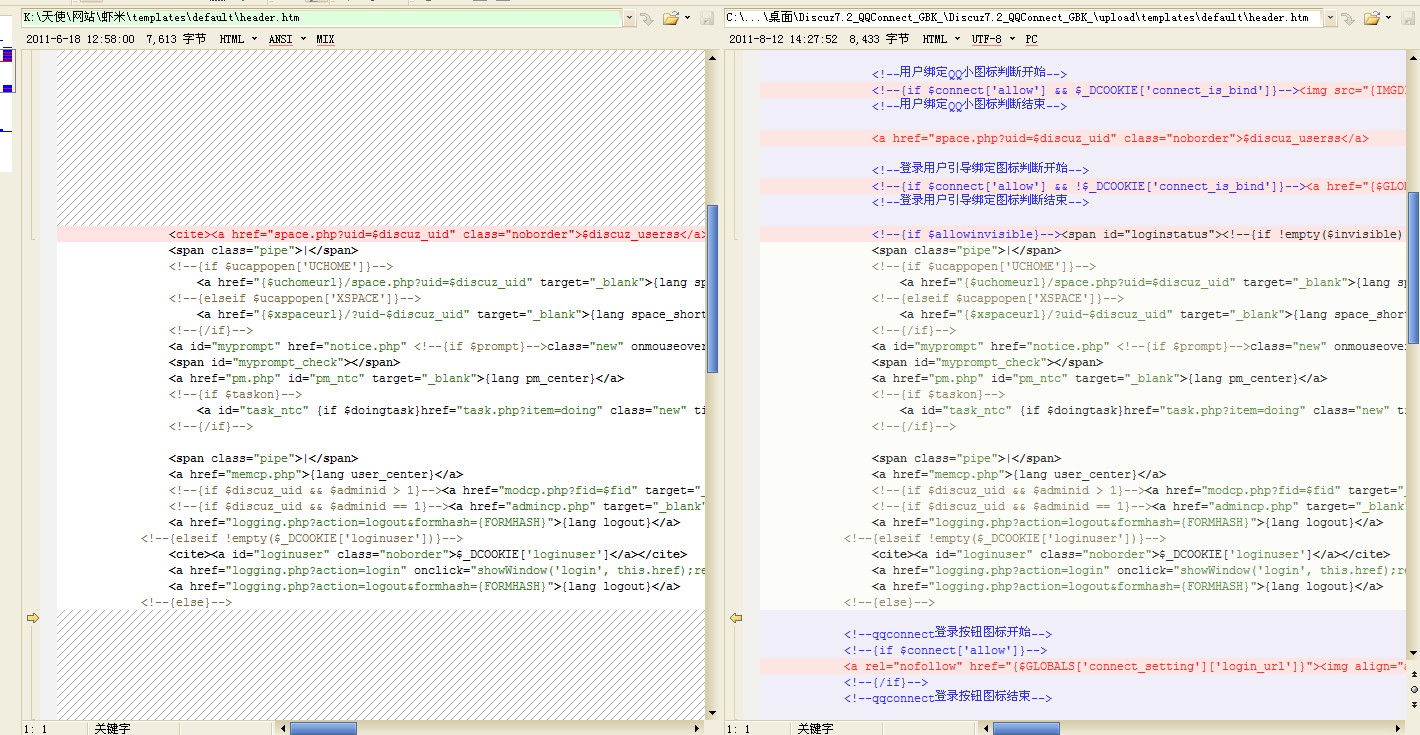
Task: Click the round current-difference button by right scrollbar
Action: pos(1413,689)
